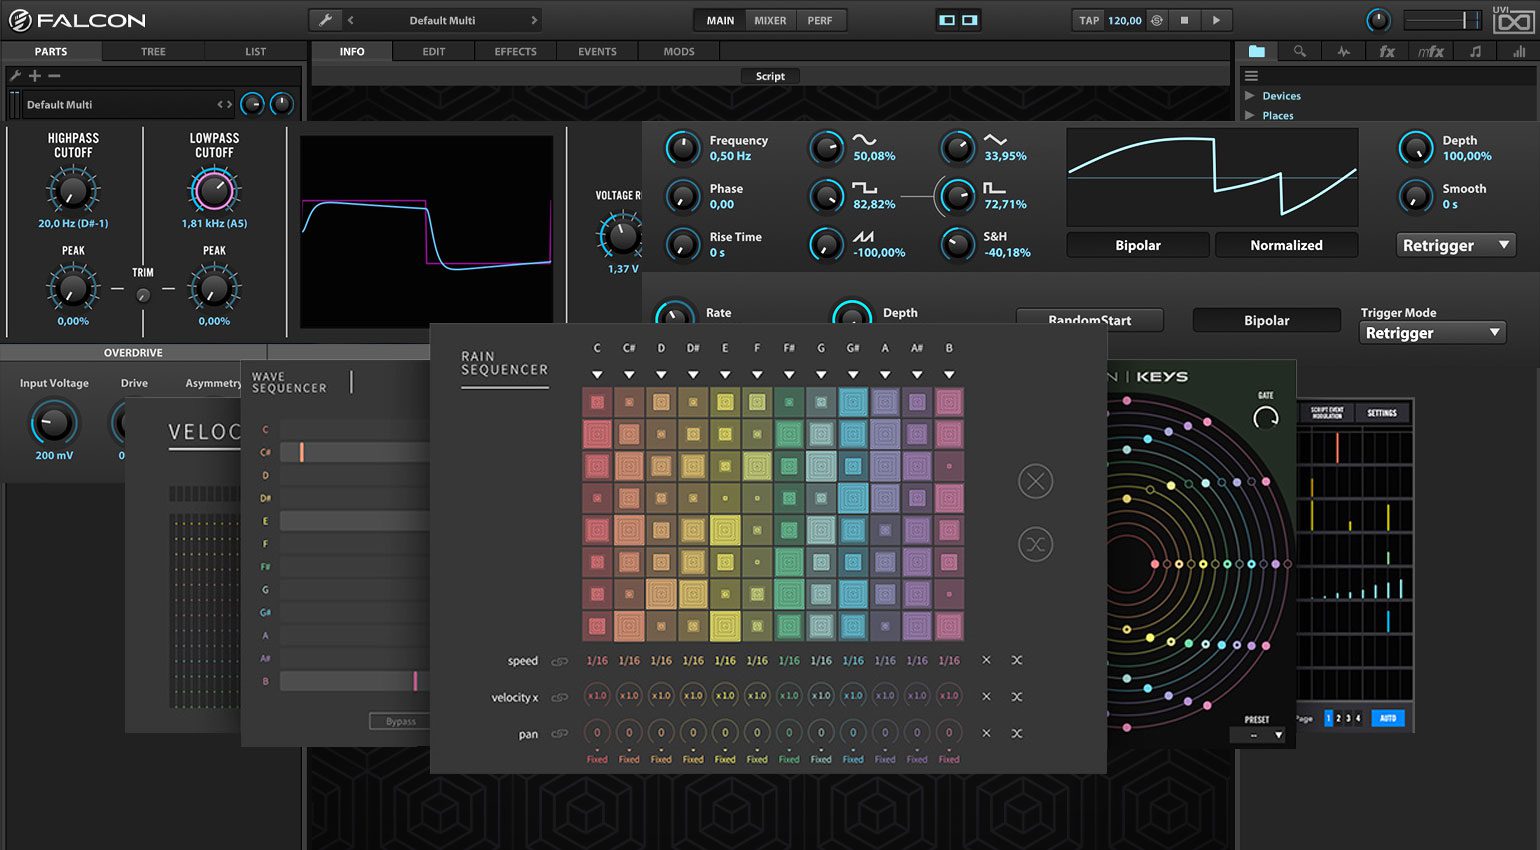Open the wrench menu beside the Default Multi preset
1540x850 pixels.
tap(325, 20)
